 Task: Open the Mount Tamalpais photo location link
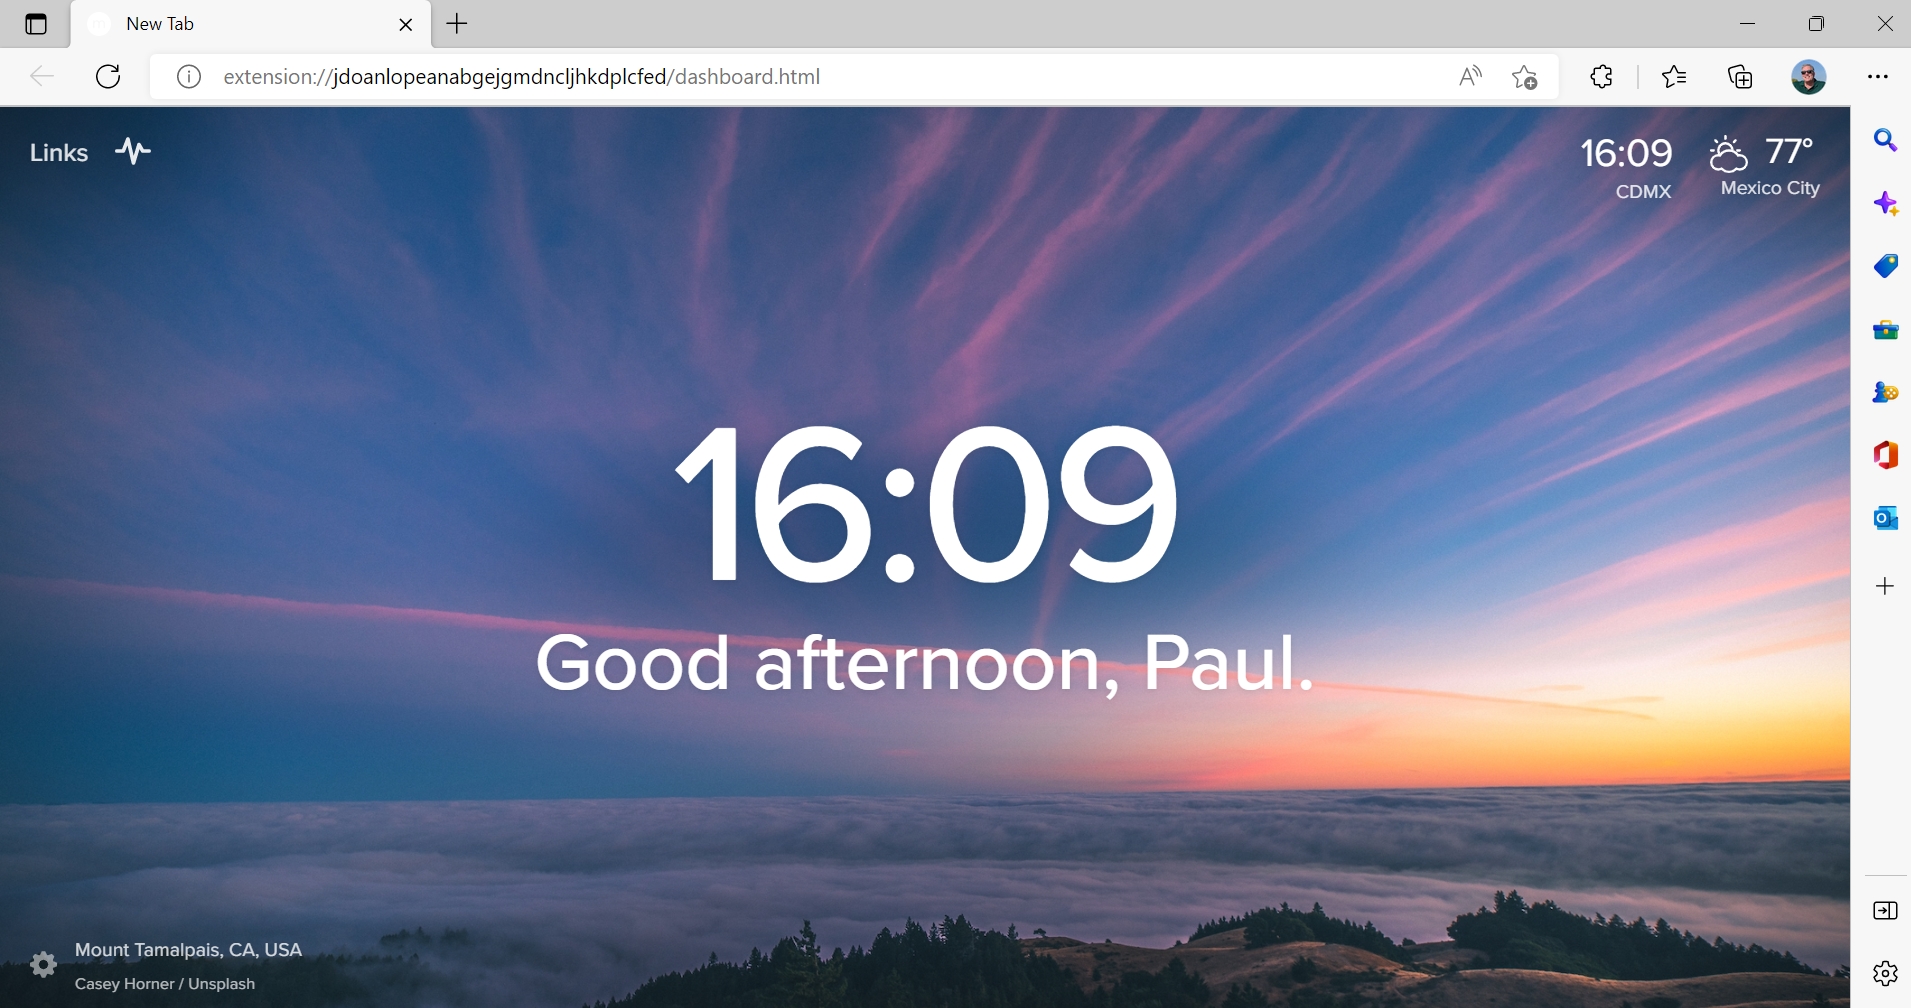(188, 950)
